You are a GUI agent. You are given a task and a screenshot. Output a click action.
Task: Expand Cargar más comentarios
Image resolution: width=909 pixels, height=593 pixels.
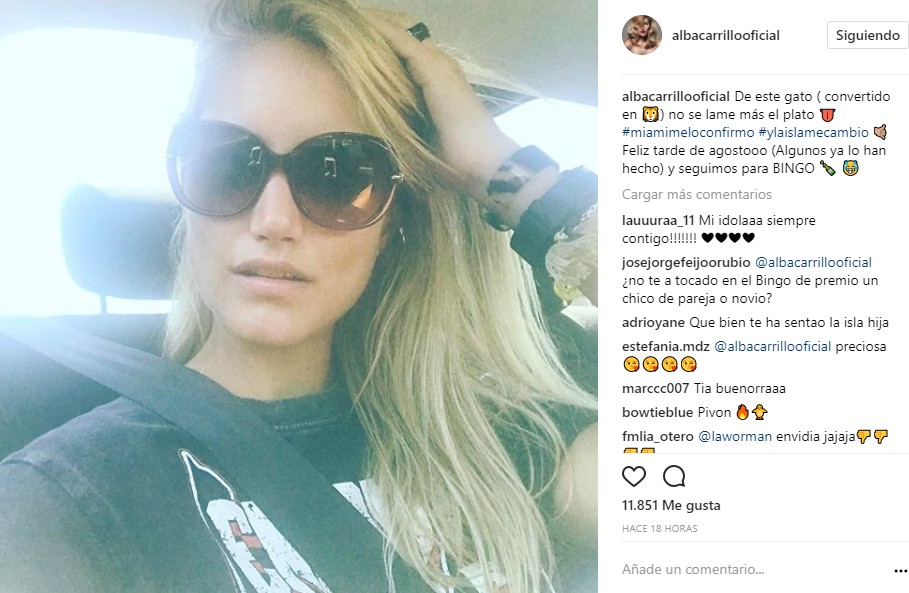tap(697, 194)
